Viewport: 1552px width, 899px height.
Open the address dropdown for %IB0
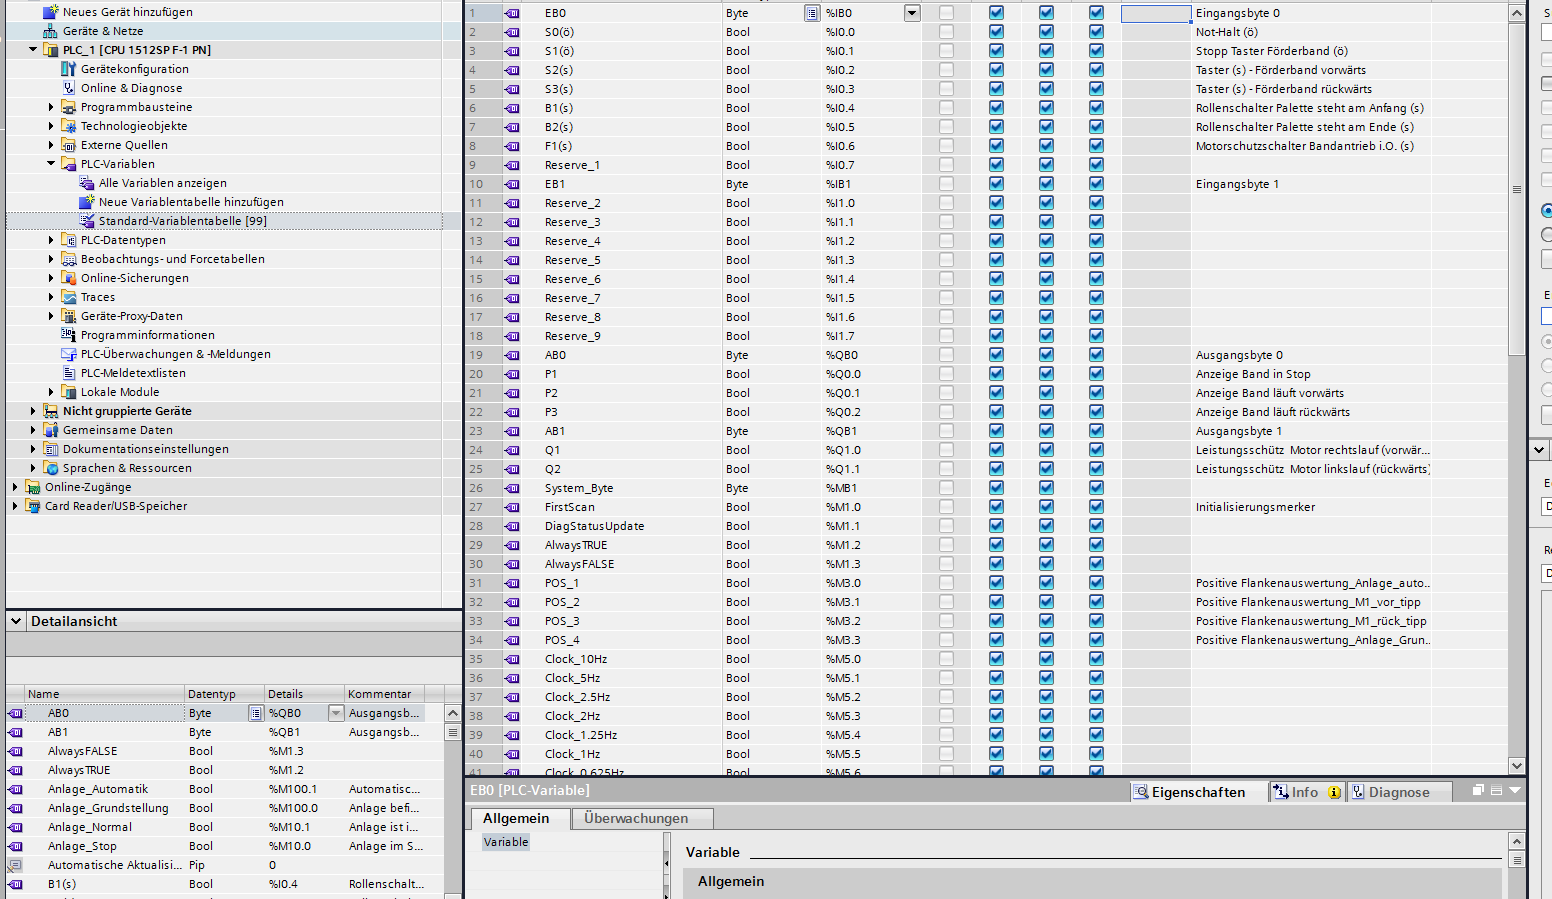pos(911,13)
